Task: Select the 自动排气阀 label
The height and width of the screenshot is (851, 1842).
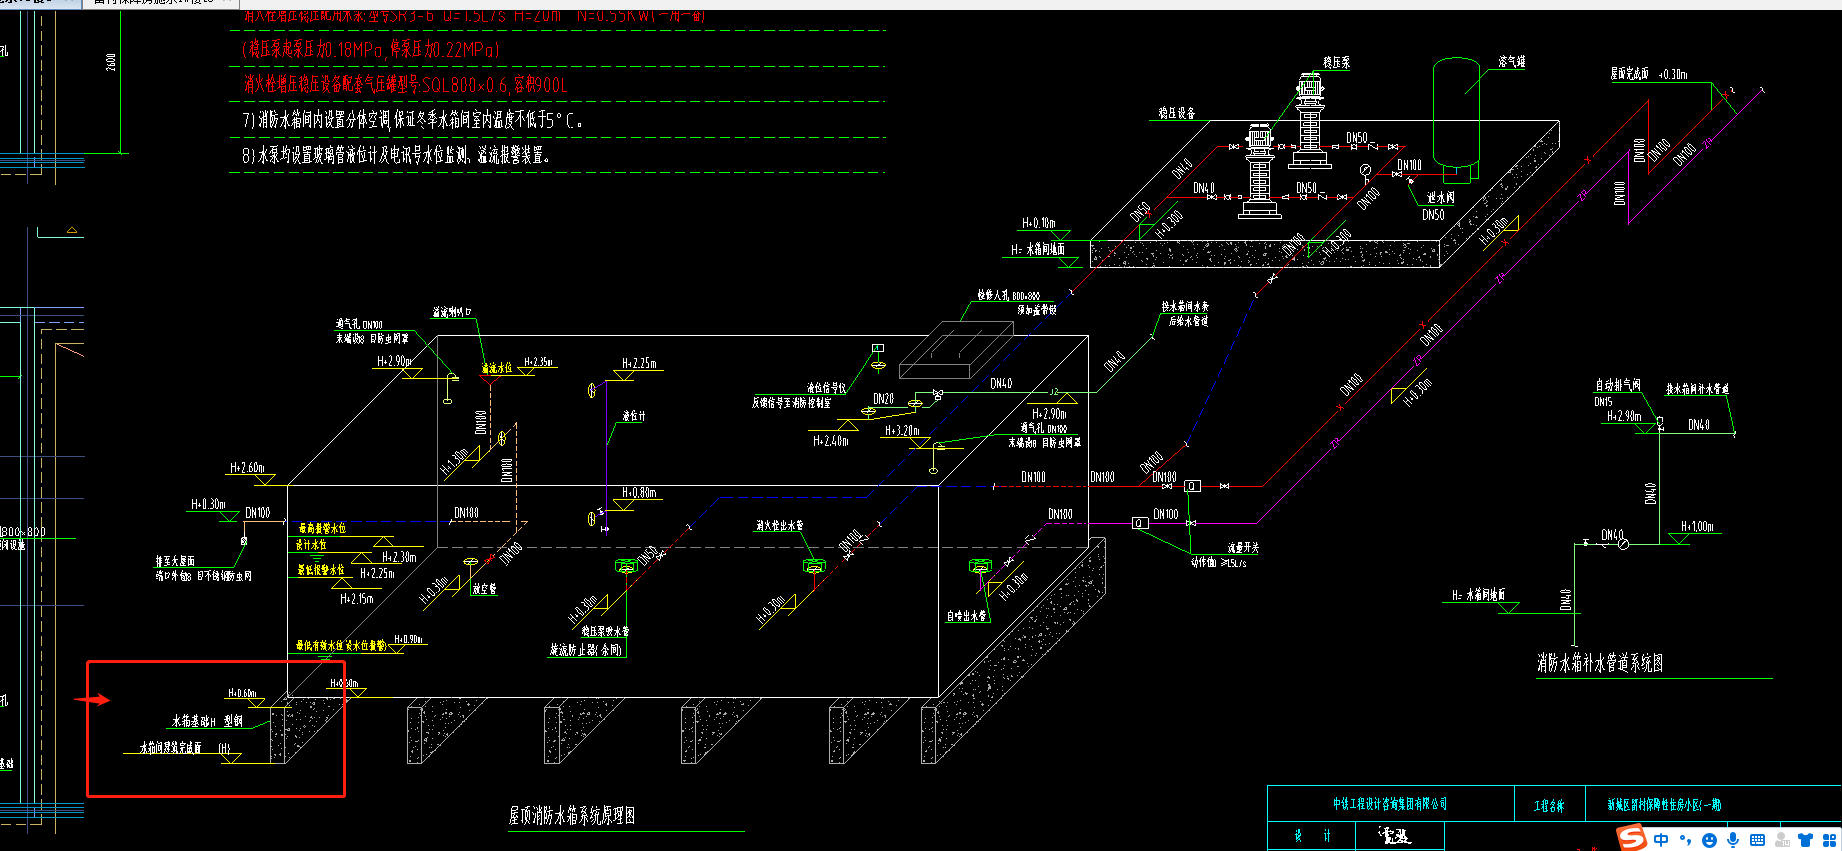Action: click(1618, 384)
